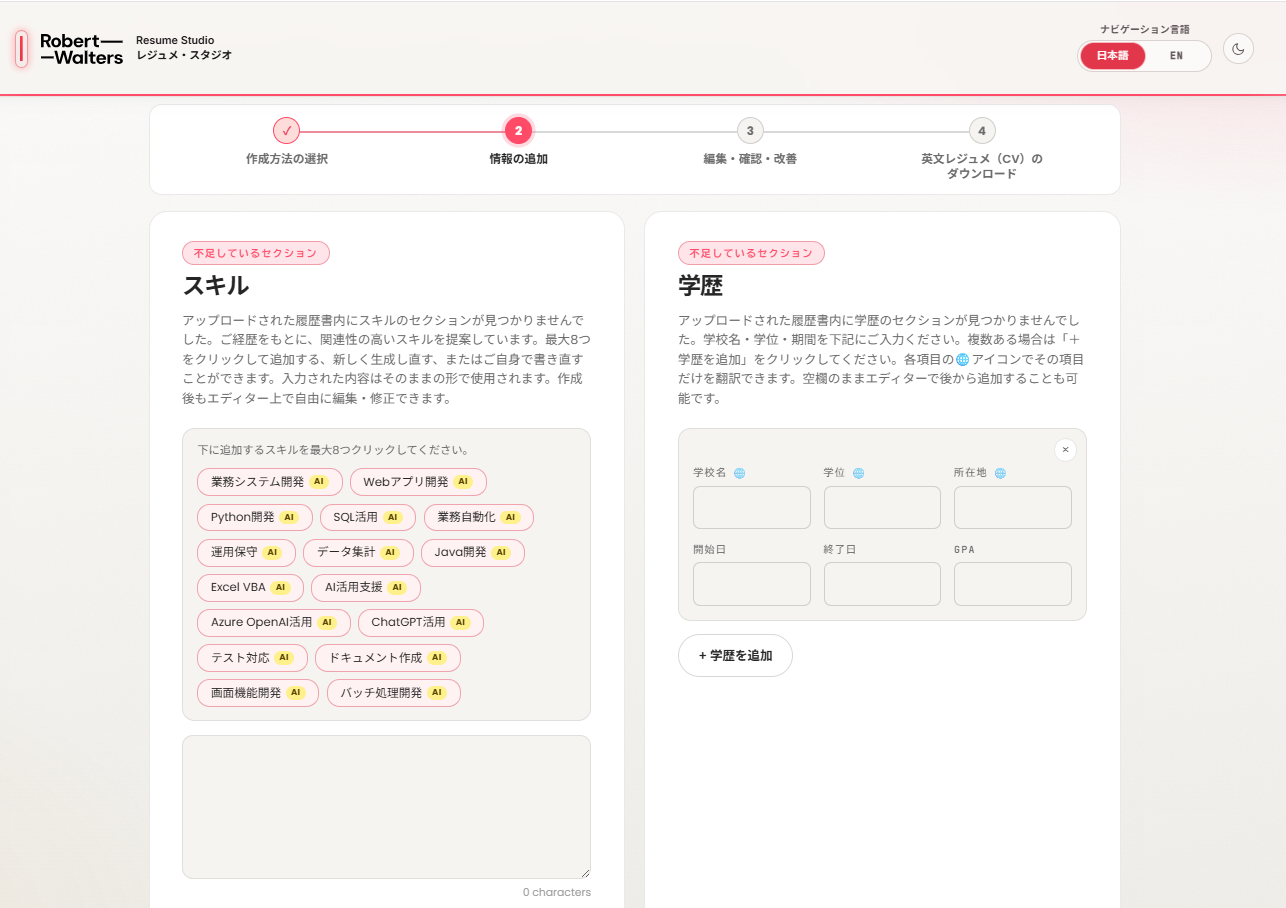1286x908 pixels.
Task: Toggle dark mode with the moon icon
Action: (1238, 48)
